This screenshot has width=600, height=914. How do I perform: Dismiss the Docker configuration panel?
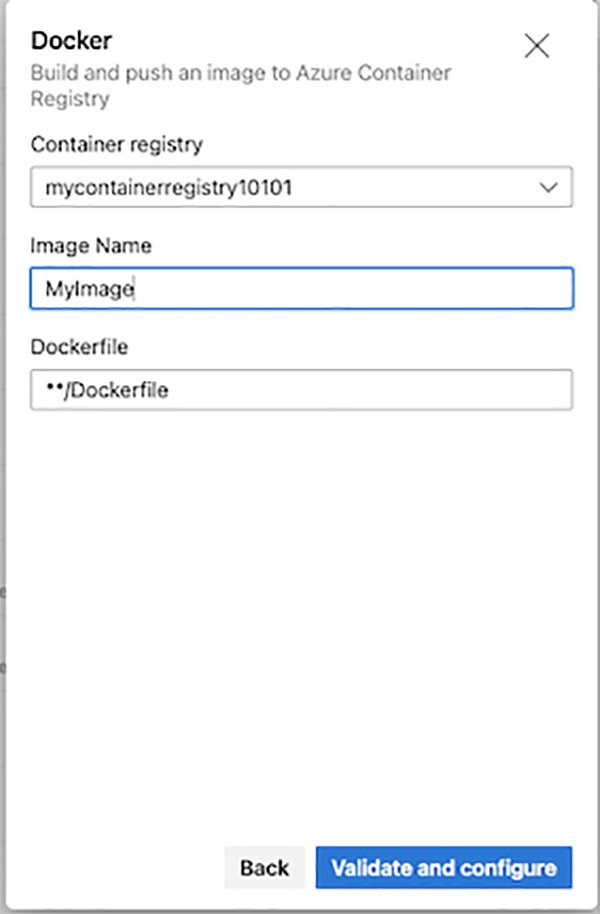[x=536, y=46]
